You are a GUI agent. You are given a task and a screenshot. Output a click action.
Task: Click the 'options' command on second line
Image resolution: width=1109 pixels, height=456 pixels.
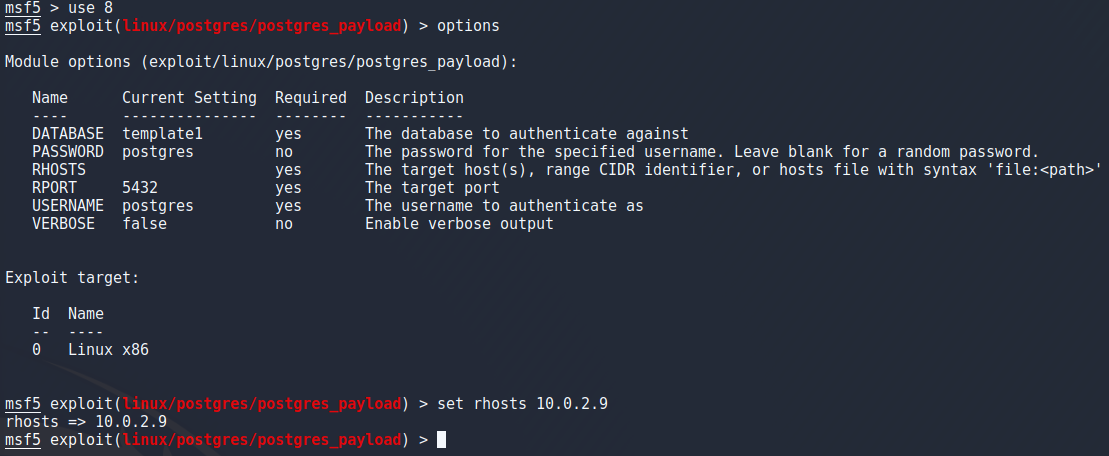point(468,26)
